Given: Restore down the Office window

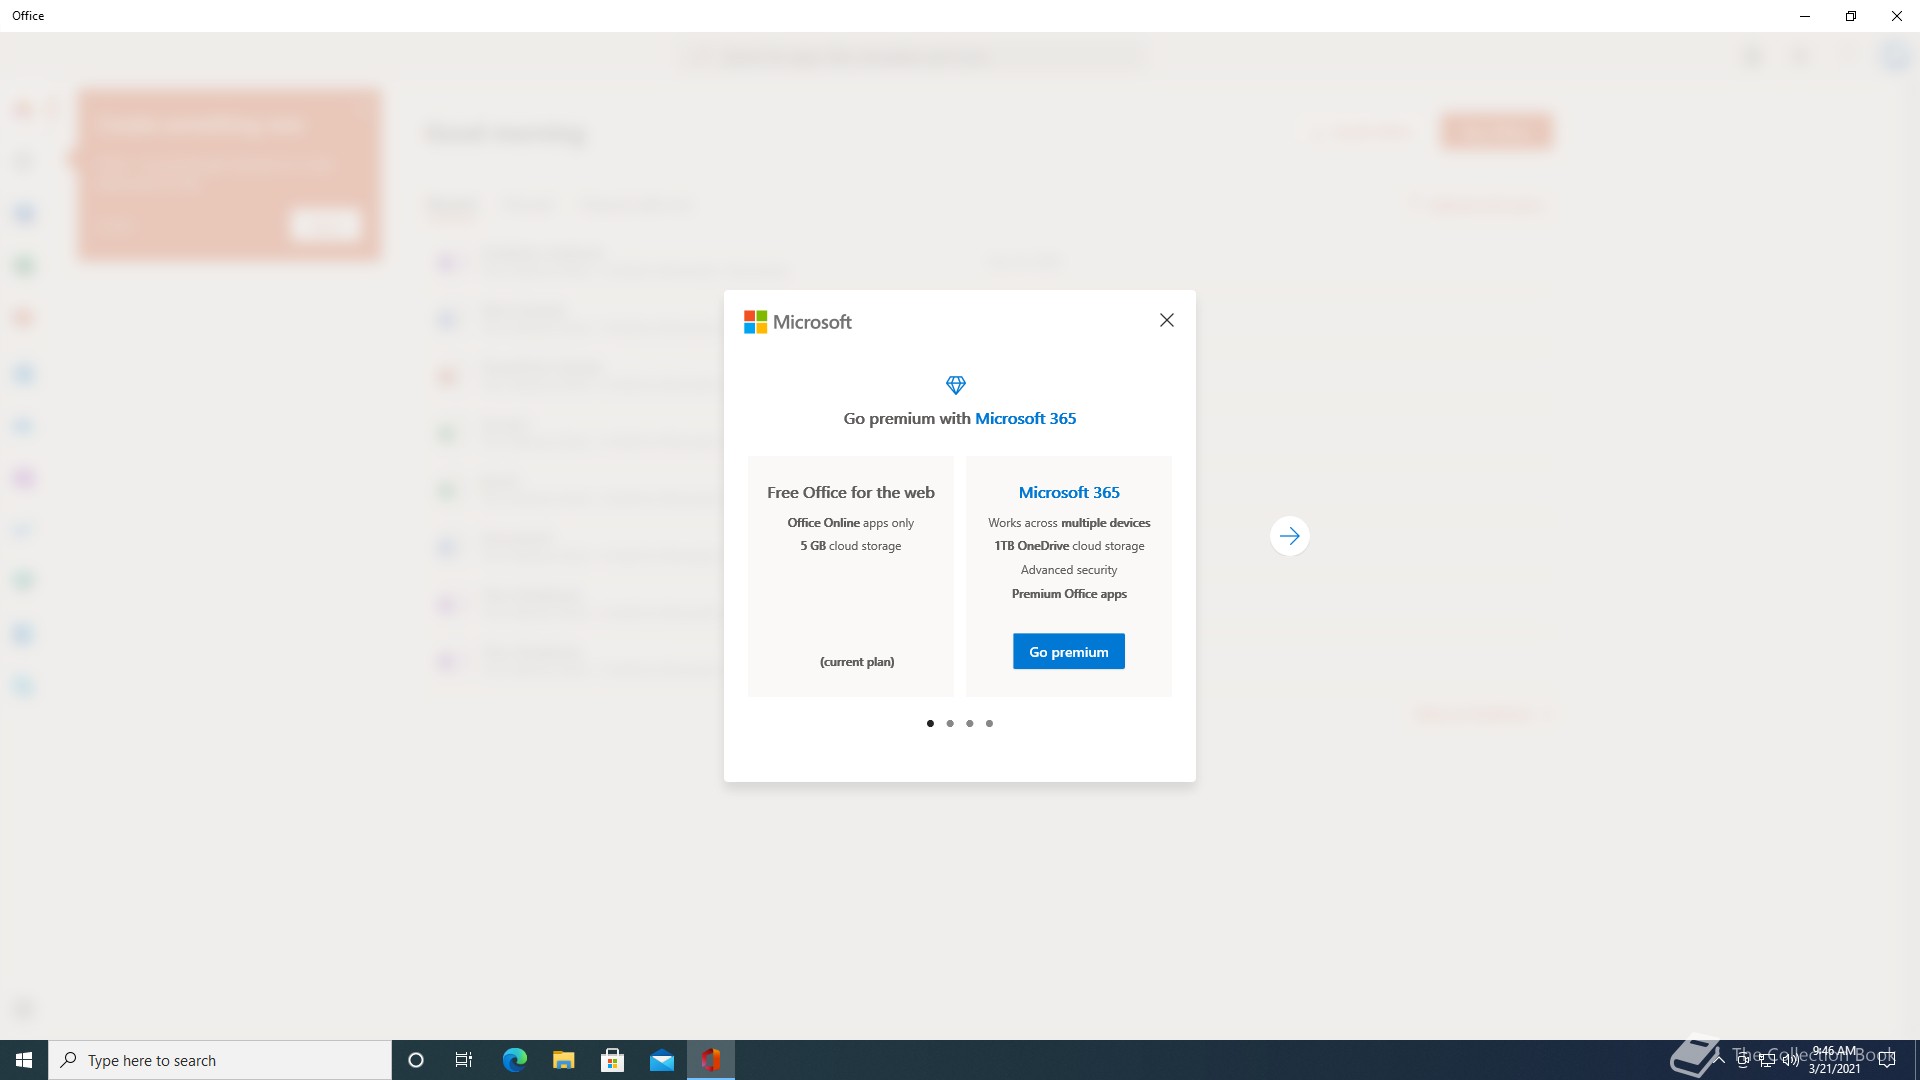Looking at the screenshot, I should point(1851,16).
